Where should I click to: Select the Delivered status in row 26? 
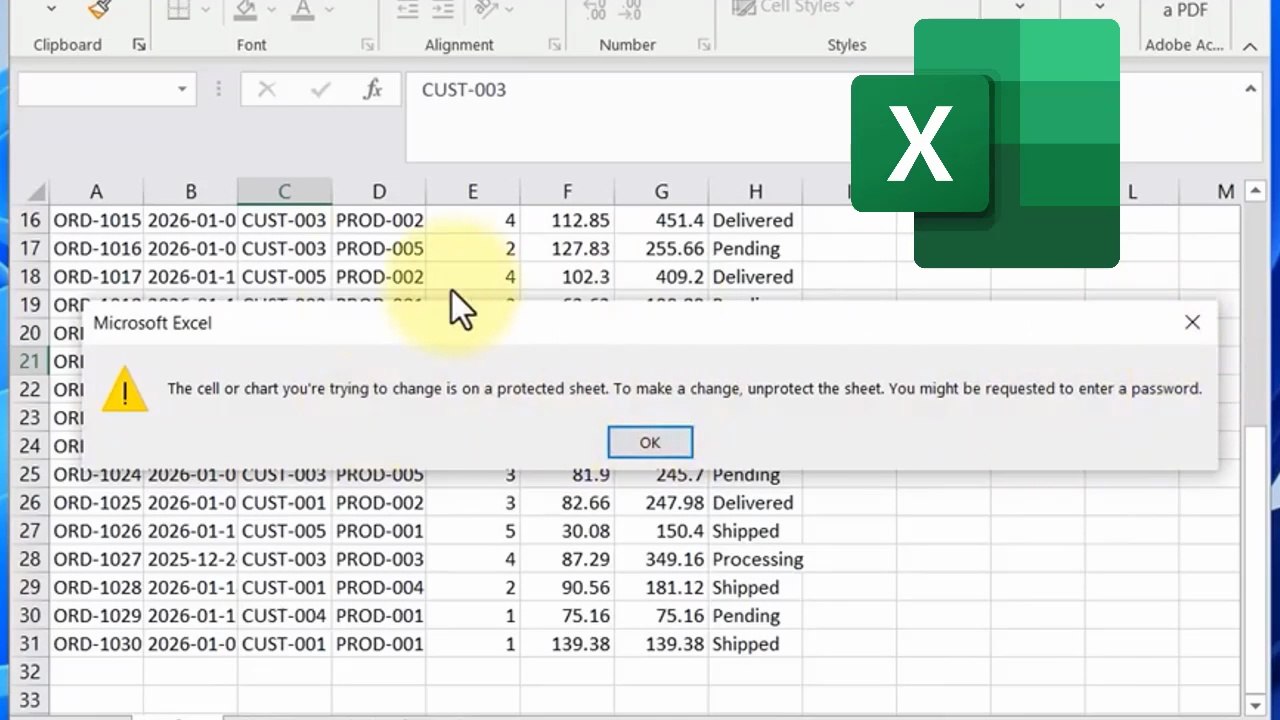click(755, 503)
